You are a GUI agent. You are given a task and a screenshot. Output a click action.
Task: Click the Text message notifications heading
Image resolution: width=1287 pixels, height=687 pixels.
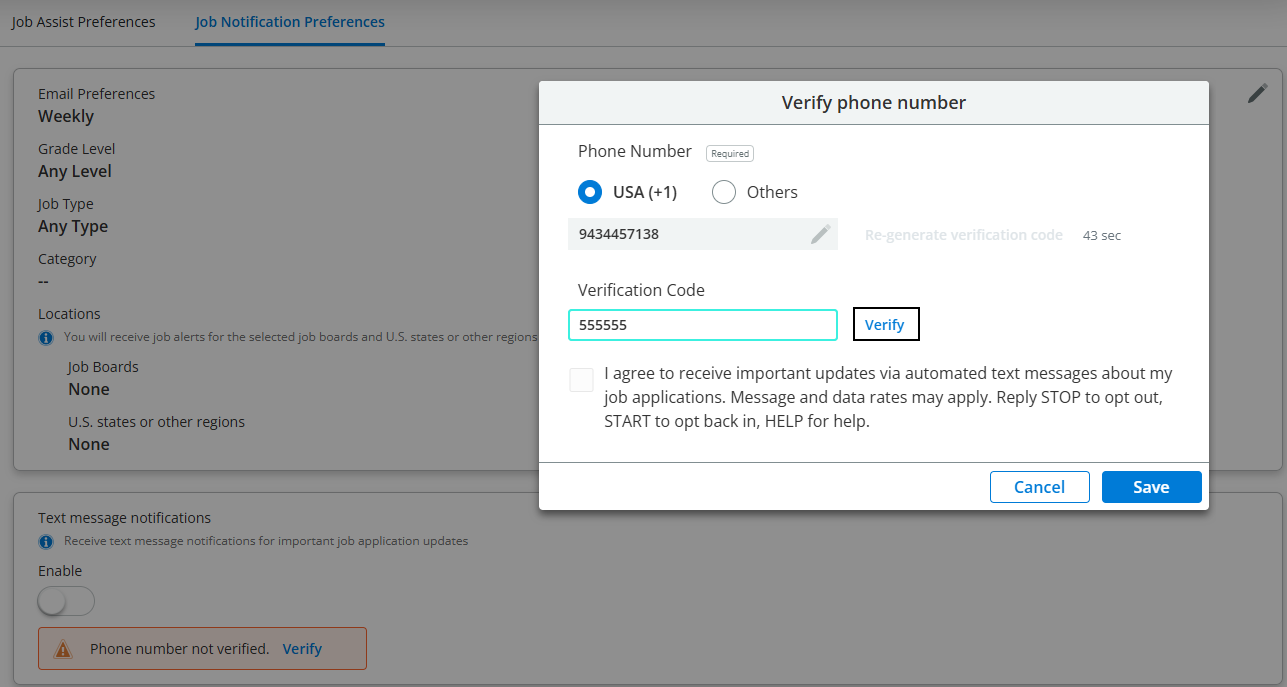click(125, 518)
